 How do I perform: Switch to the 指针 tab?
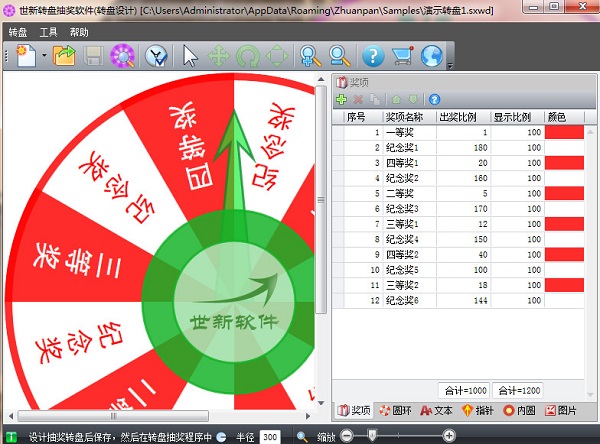(478, 411)
